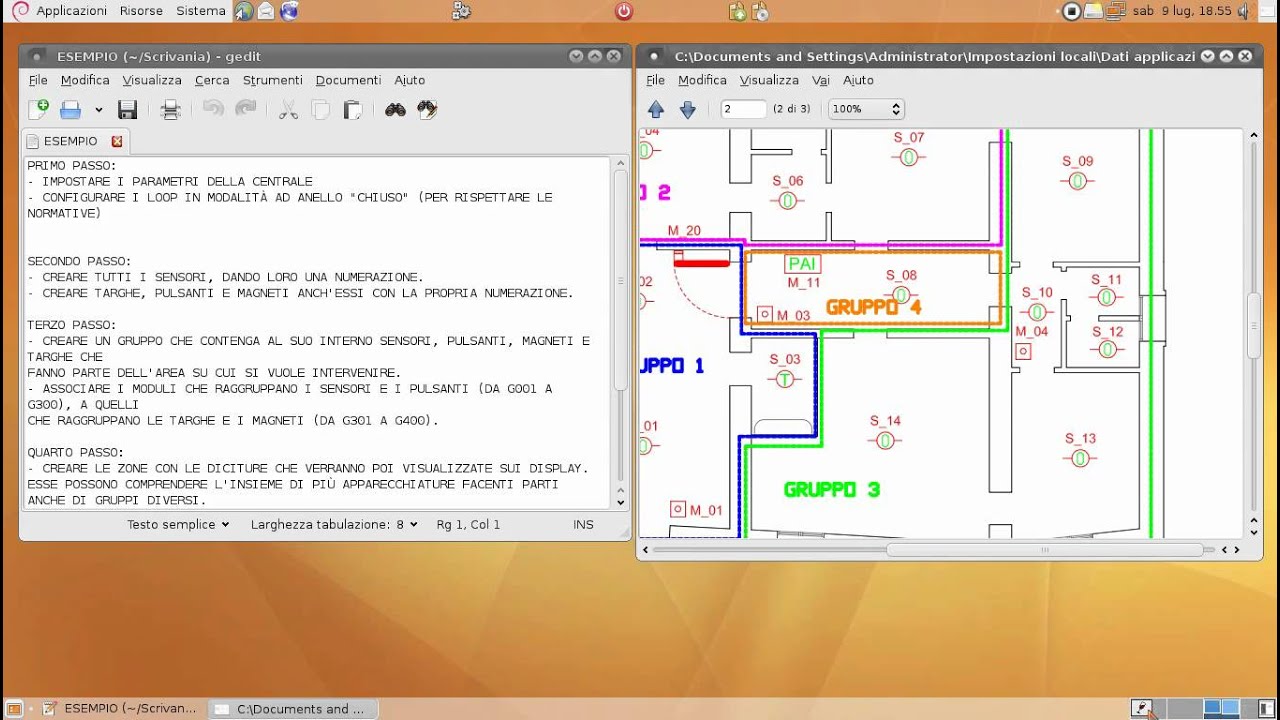Click the red power button on the panel
1280x720 pixels.
pyautogui.click(x=624, y=11)
